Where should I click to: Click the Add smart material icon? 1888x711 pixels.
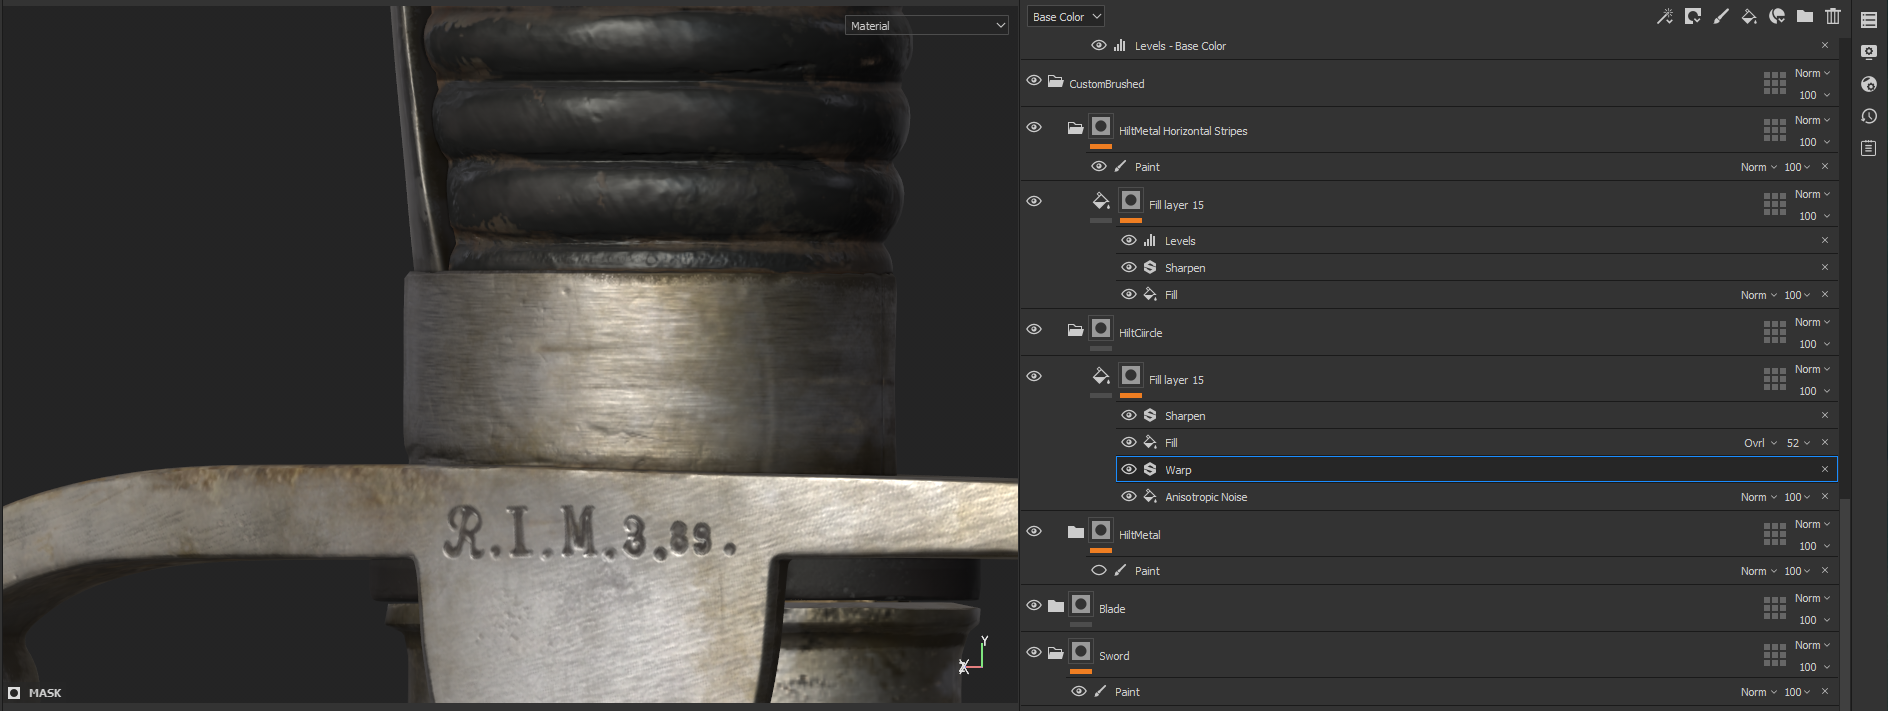click(1777, 16)
